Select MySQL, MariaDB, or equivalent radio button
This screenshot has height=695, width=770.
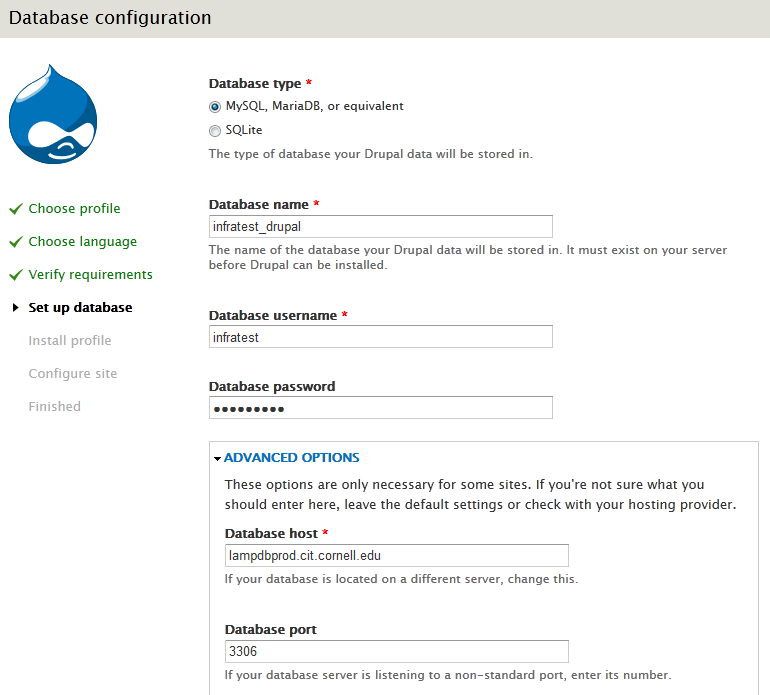pyautogui.click(x=215, y=107)
